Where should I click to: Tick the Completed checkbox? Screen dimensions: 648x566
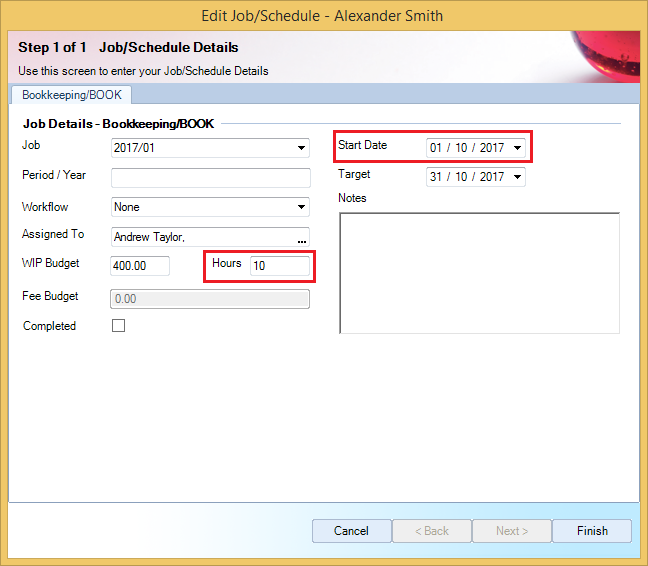[x=119, y=326]
